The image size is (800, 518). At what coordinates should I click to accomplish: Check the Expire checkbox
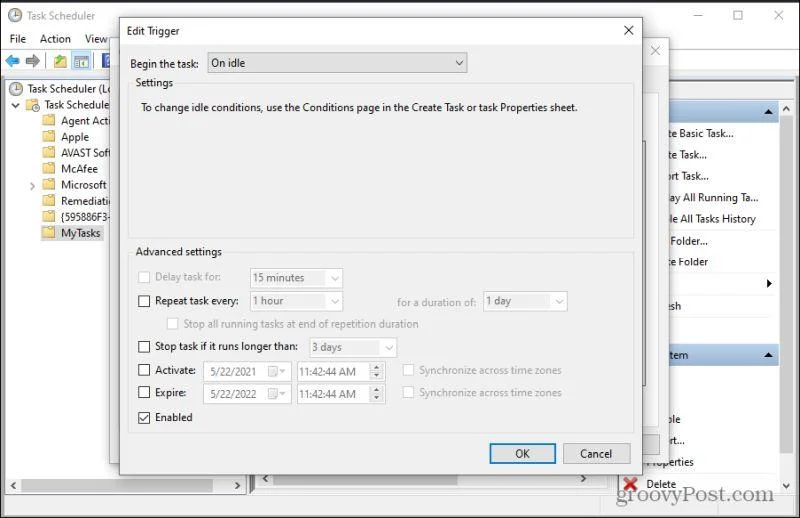[x=144, y=392]
